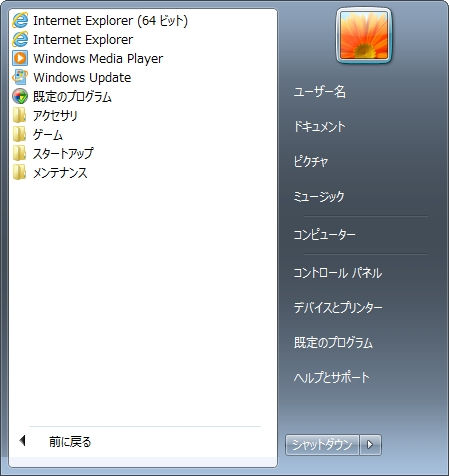
Task: Click the Internet Explorer (64 ビット) icon
Action: click(20, 20)
